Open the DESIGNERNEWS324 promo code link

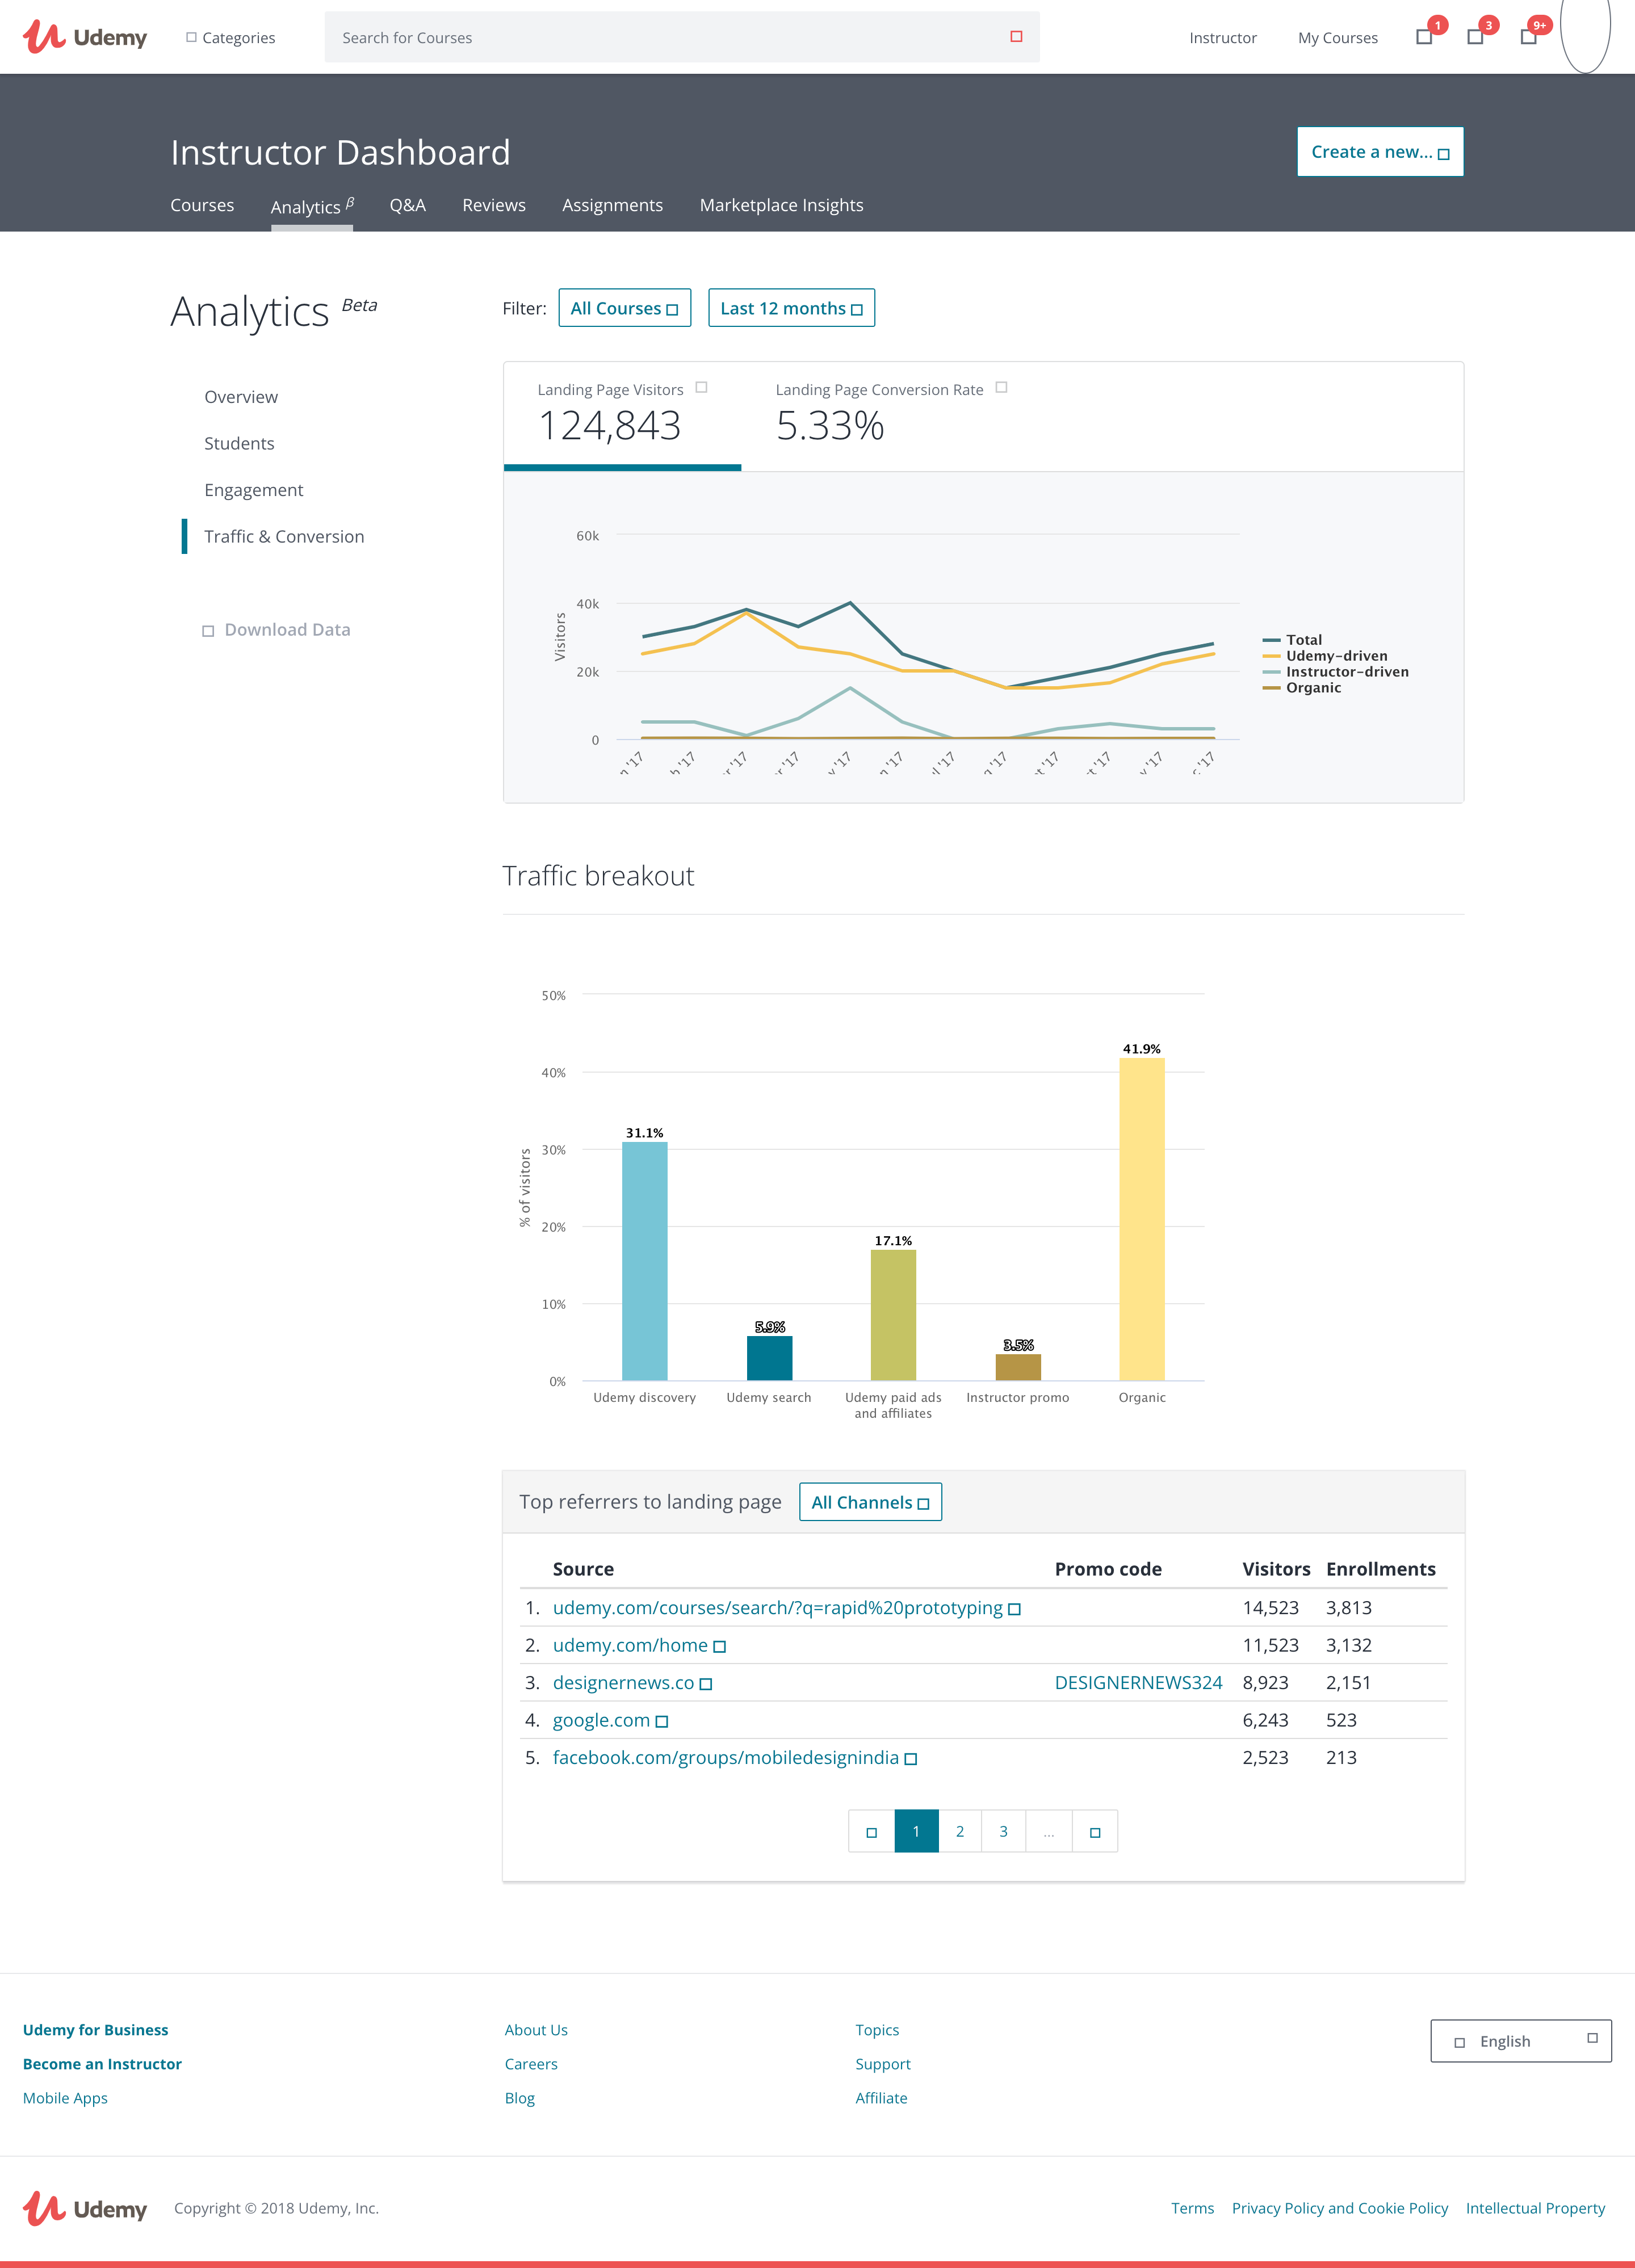[1138, 1683]
